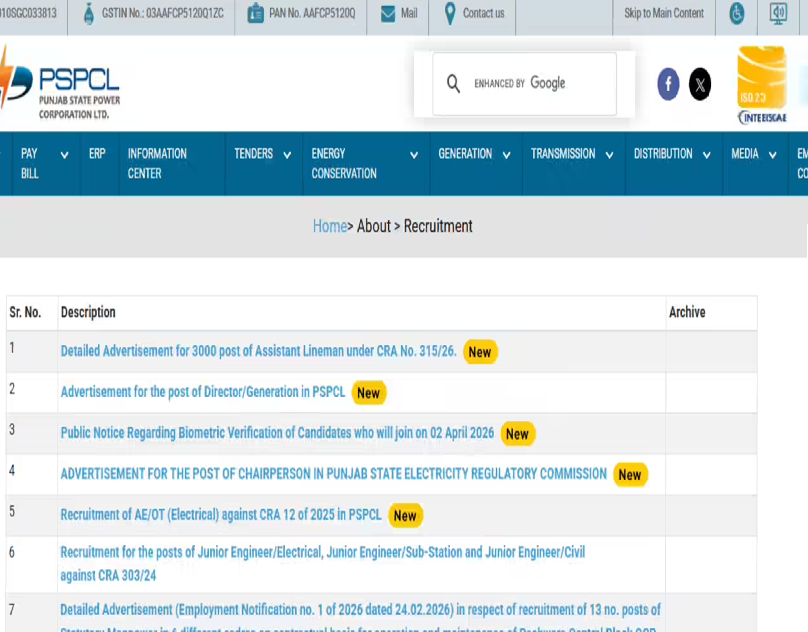The height and width of the screenshot is (632, 808).
Task: Click the search magnifier icon
Action: (x=454, y=84)
